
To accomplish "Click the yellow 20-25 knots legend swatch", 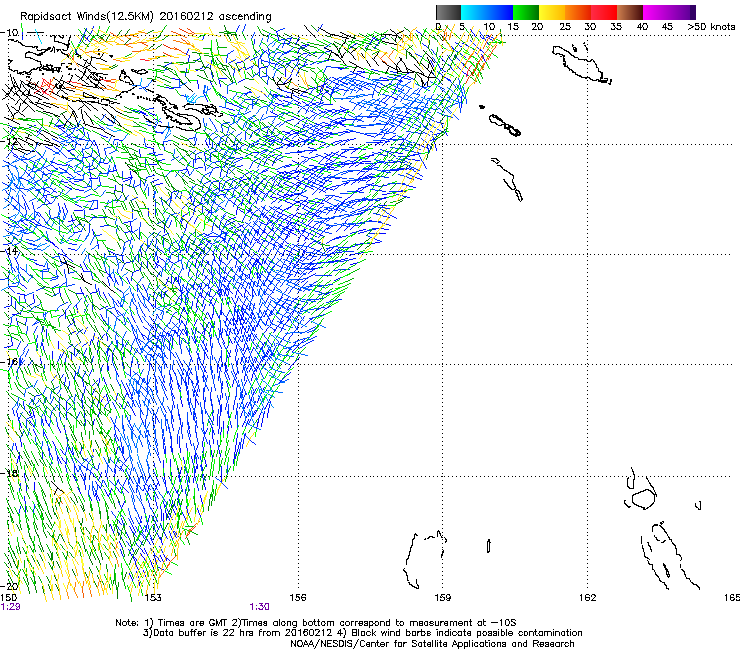I will [x=552, y=12].
